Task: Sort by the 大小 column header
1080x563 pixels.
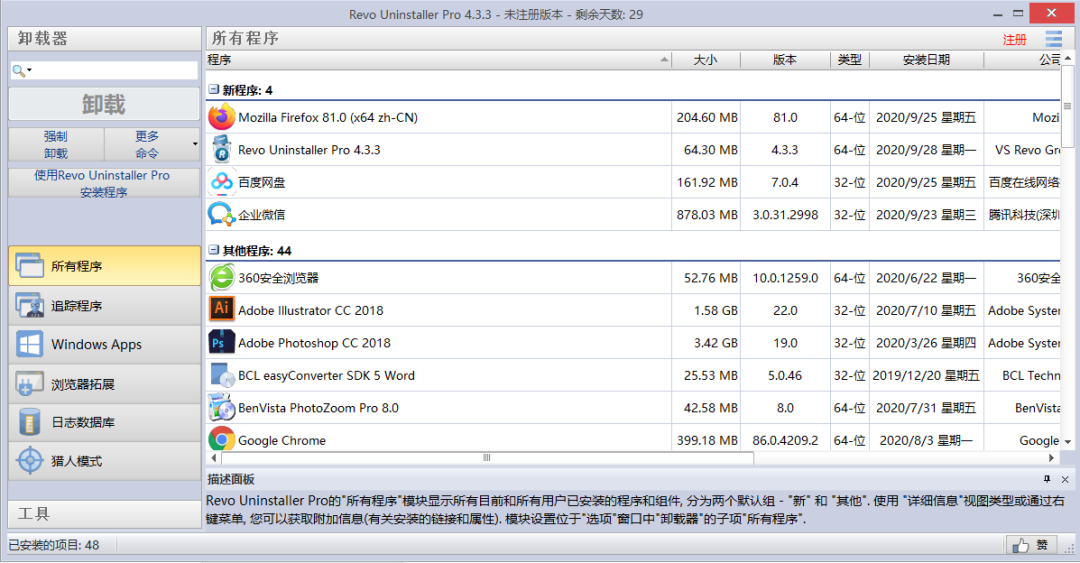Action: coord(705,60)
